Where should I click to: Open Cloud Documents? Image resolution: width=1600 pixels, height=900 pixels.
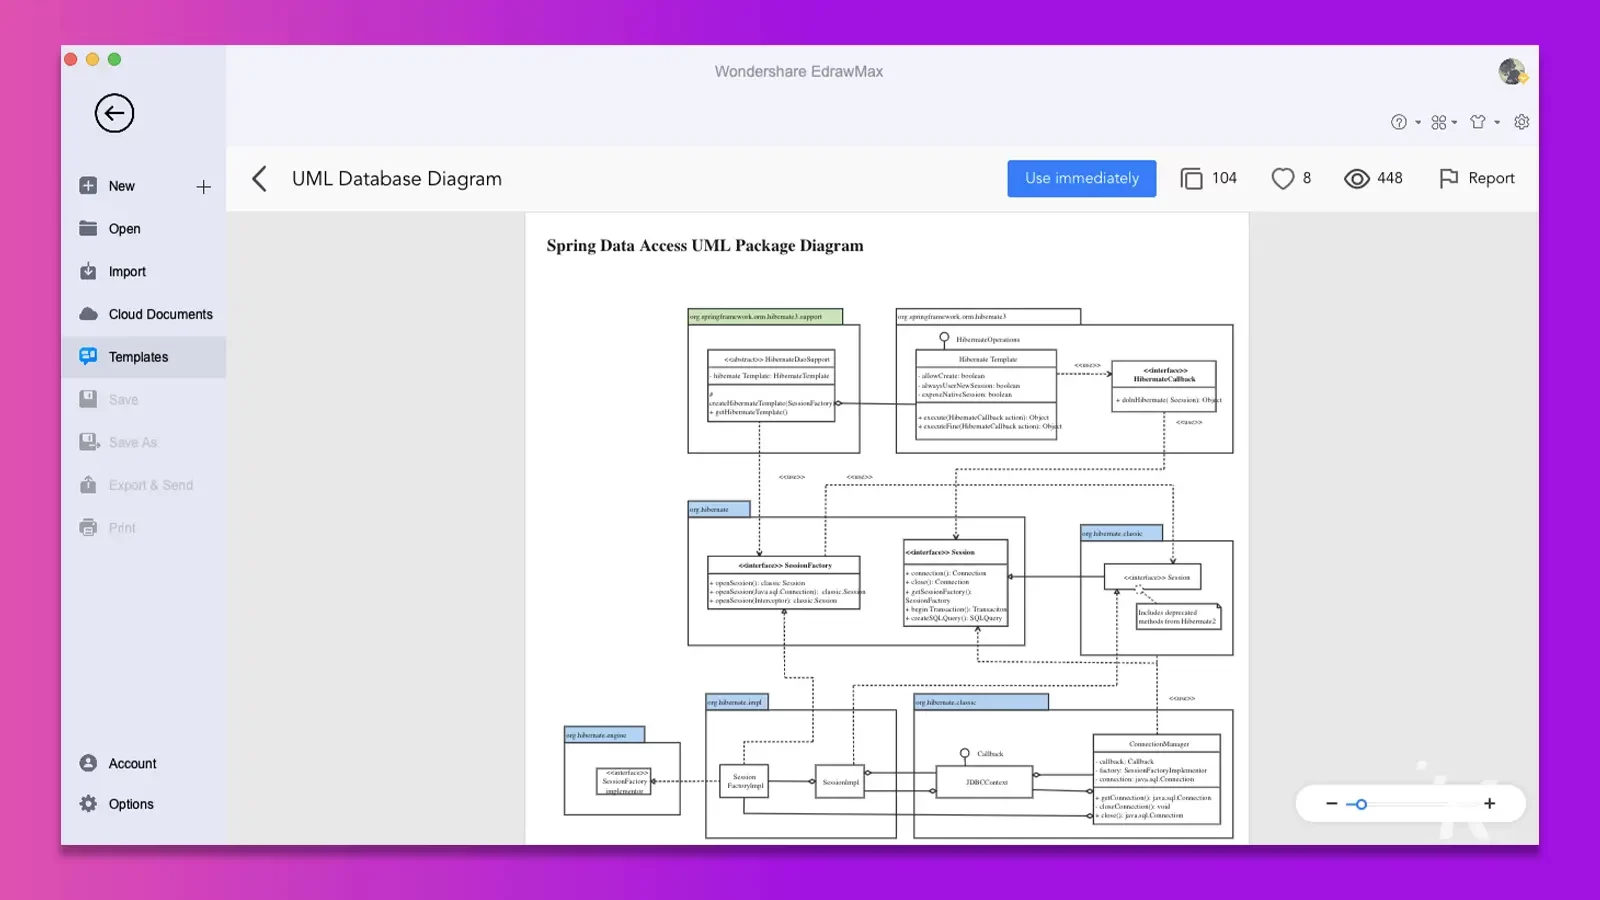pos(160,314)
